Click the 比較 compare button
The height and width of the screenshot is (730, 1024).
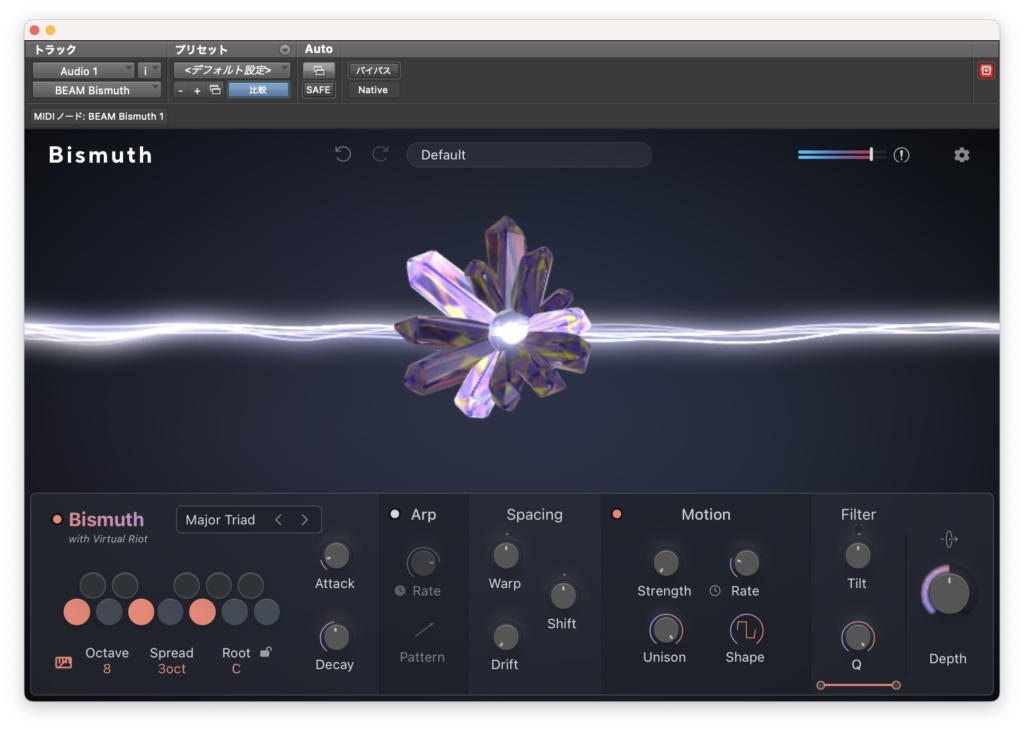258,89
